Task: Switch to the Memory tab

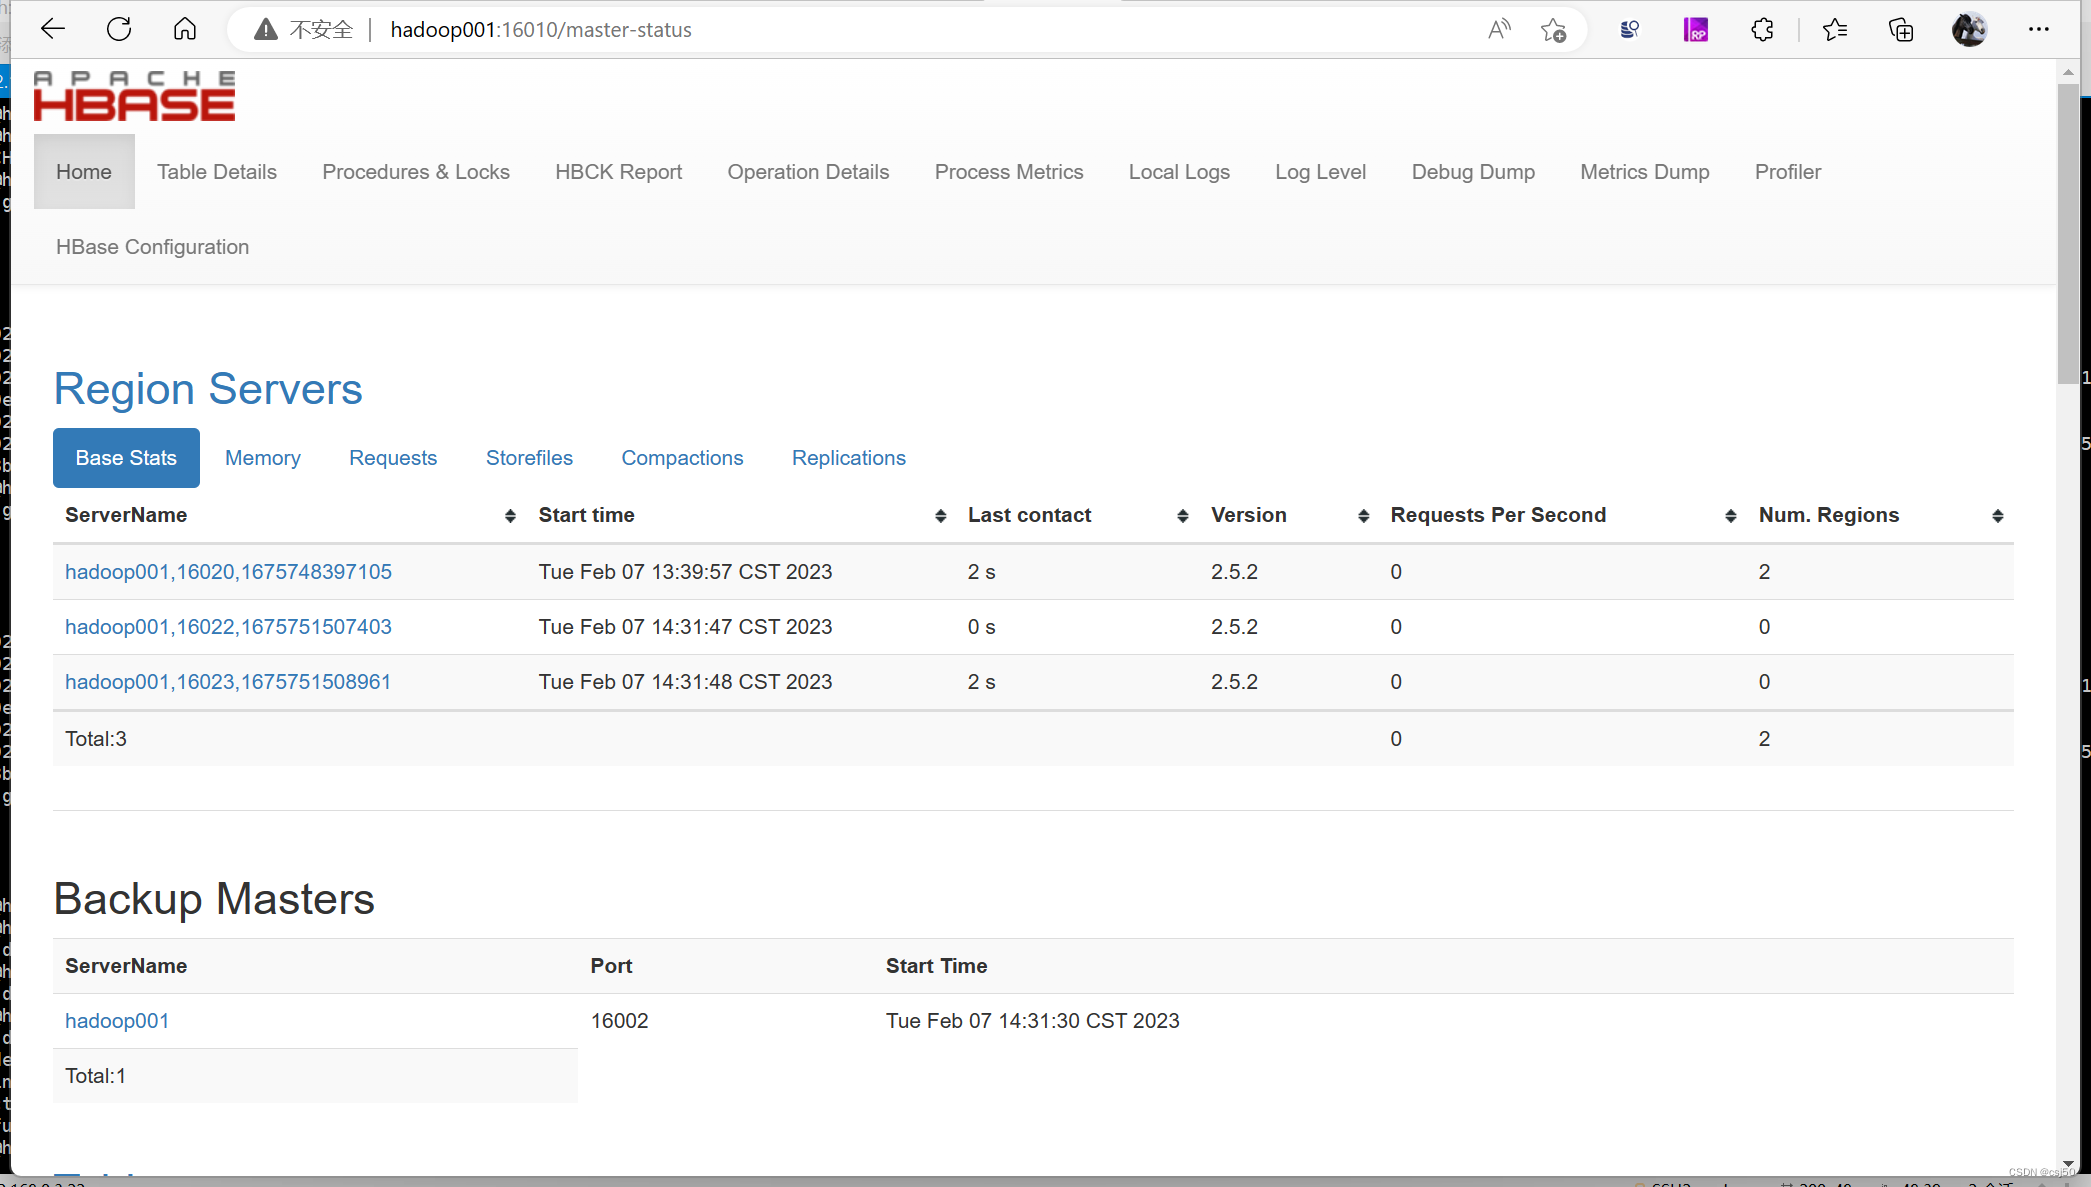Action: coord(262,457)
